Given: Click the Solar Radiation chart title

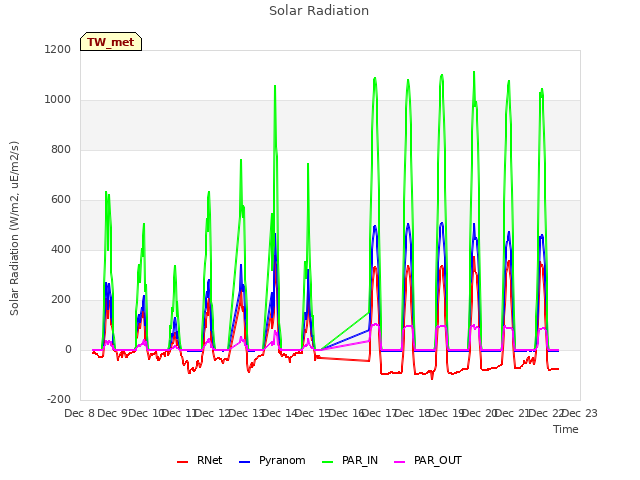Looking at the screenshot, I should pos(319,11).
